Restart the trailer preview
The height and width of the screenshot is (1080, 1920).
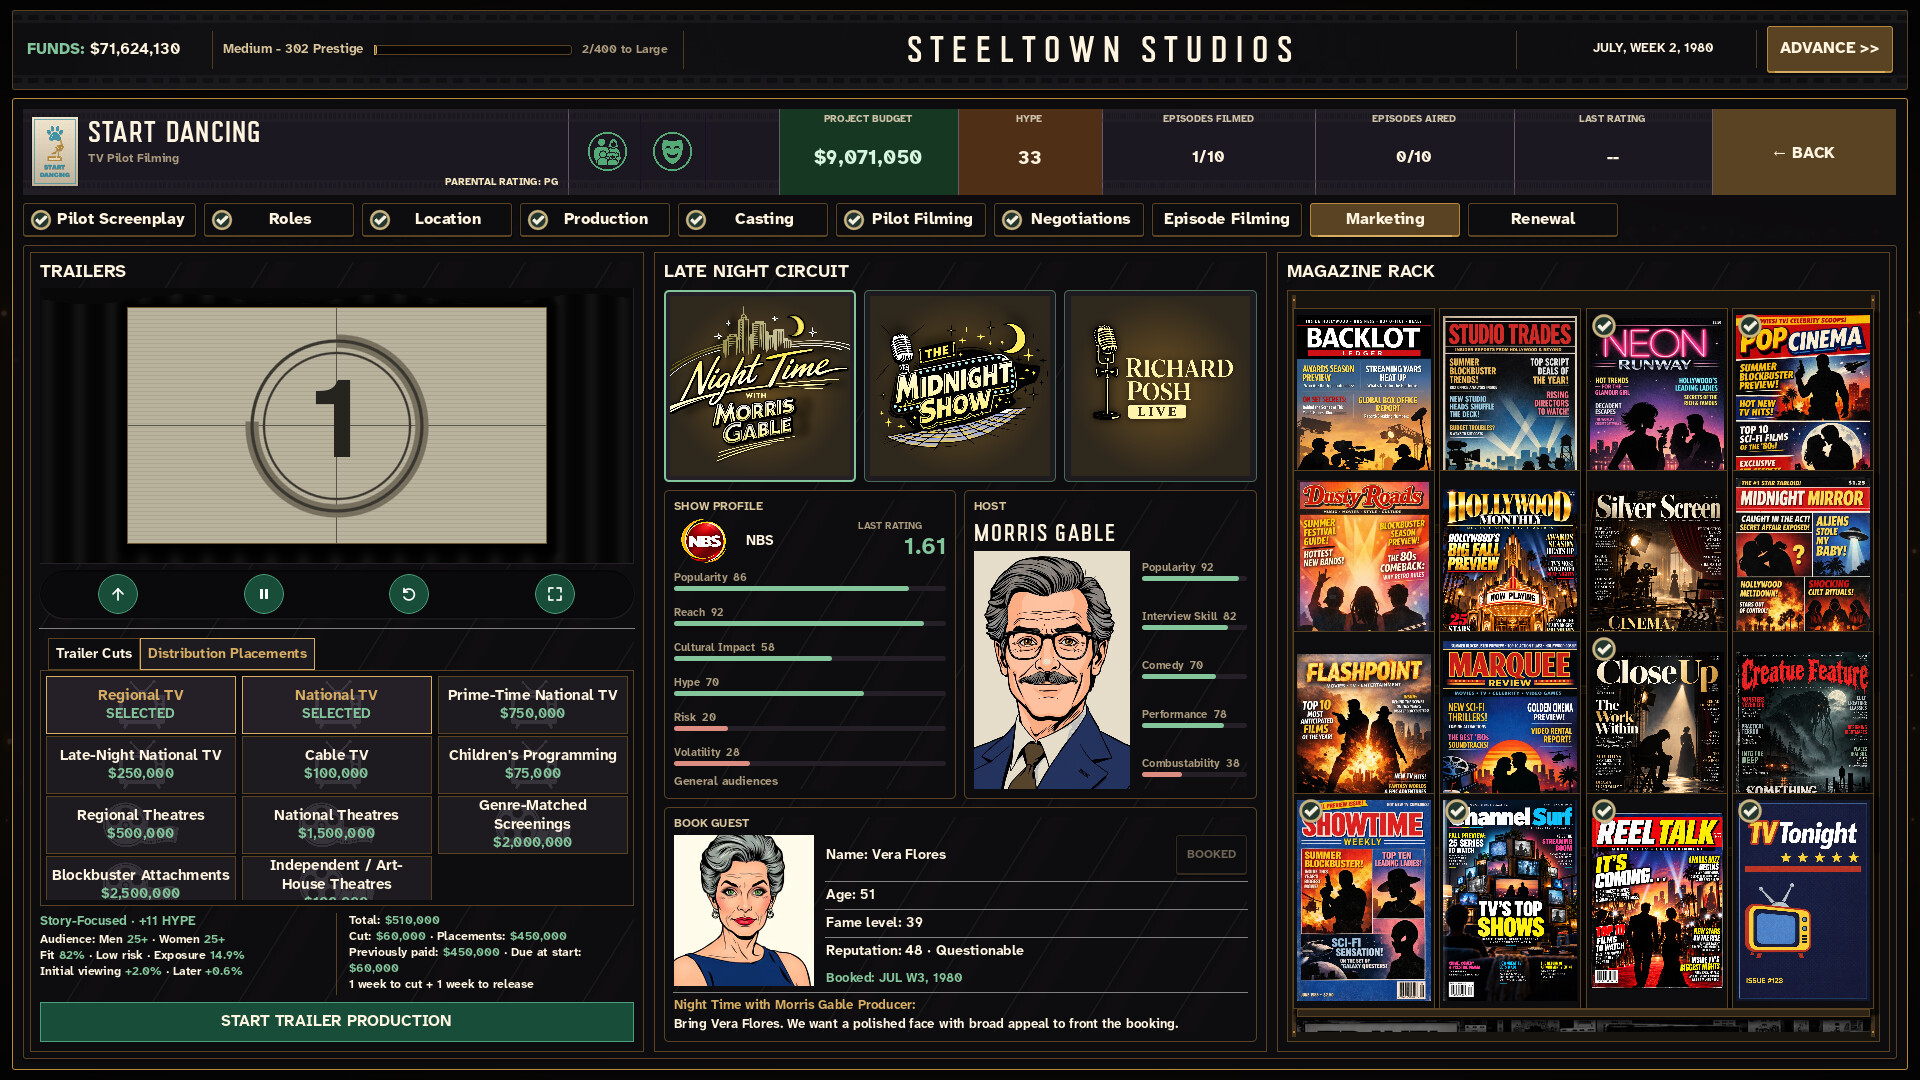tap(409, 594)
